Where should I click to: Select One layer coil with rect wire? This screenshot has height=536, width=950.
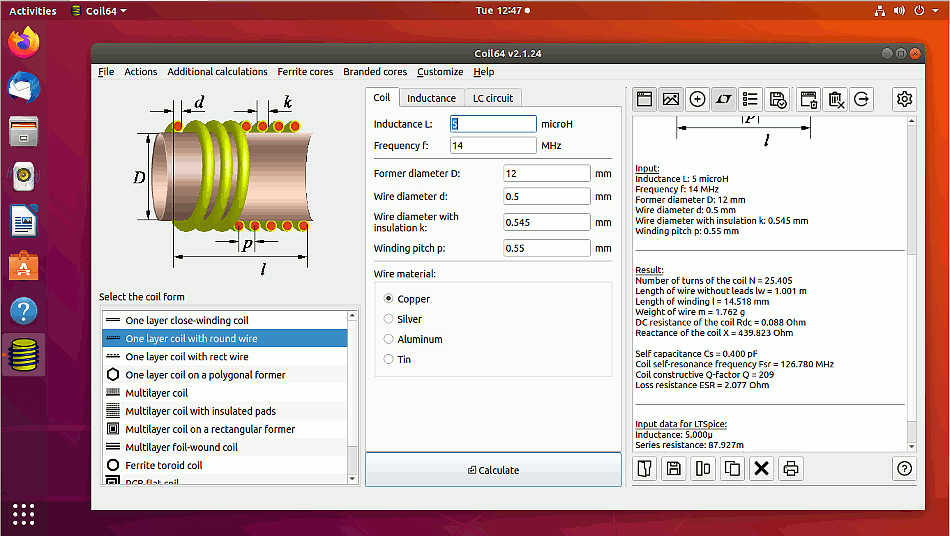(x=225, y=357)
